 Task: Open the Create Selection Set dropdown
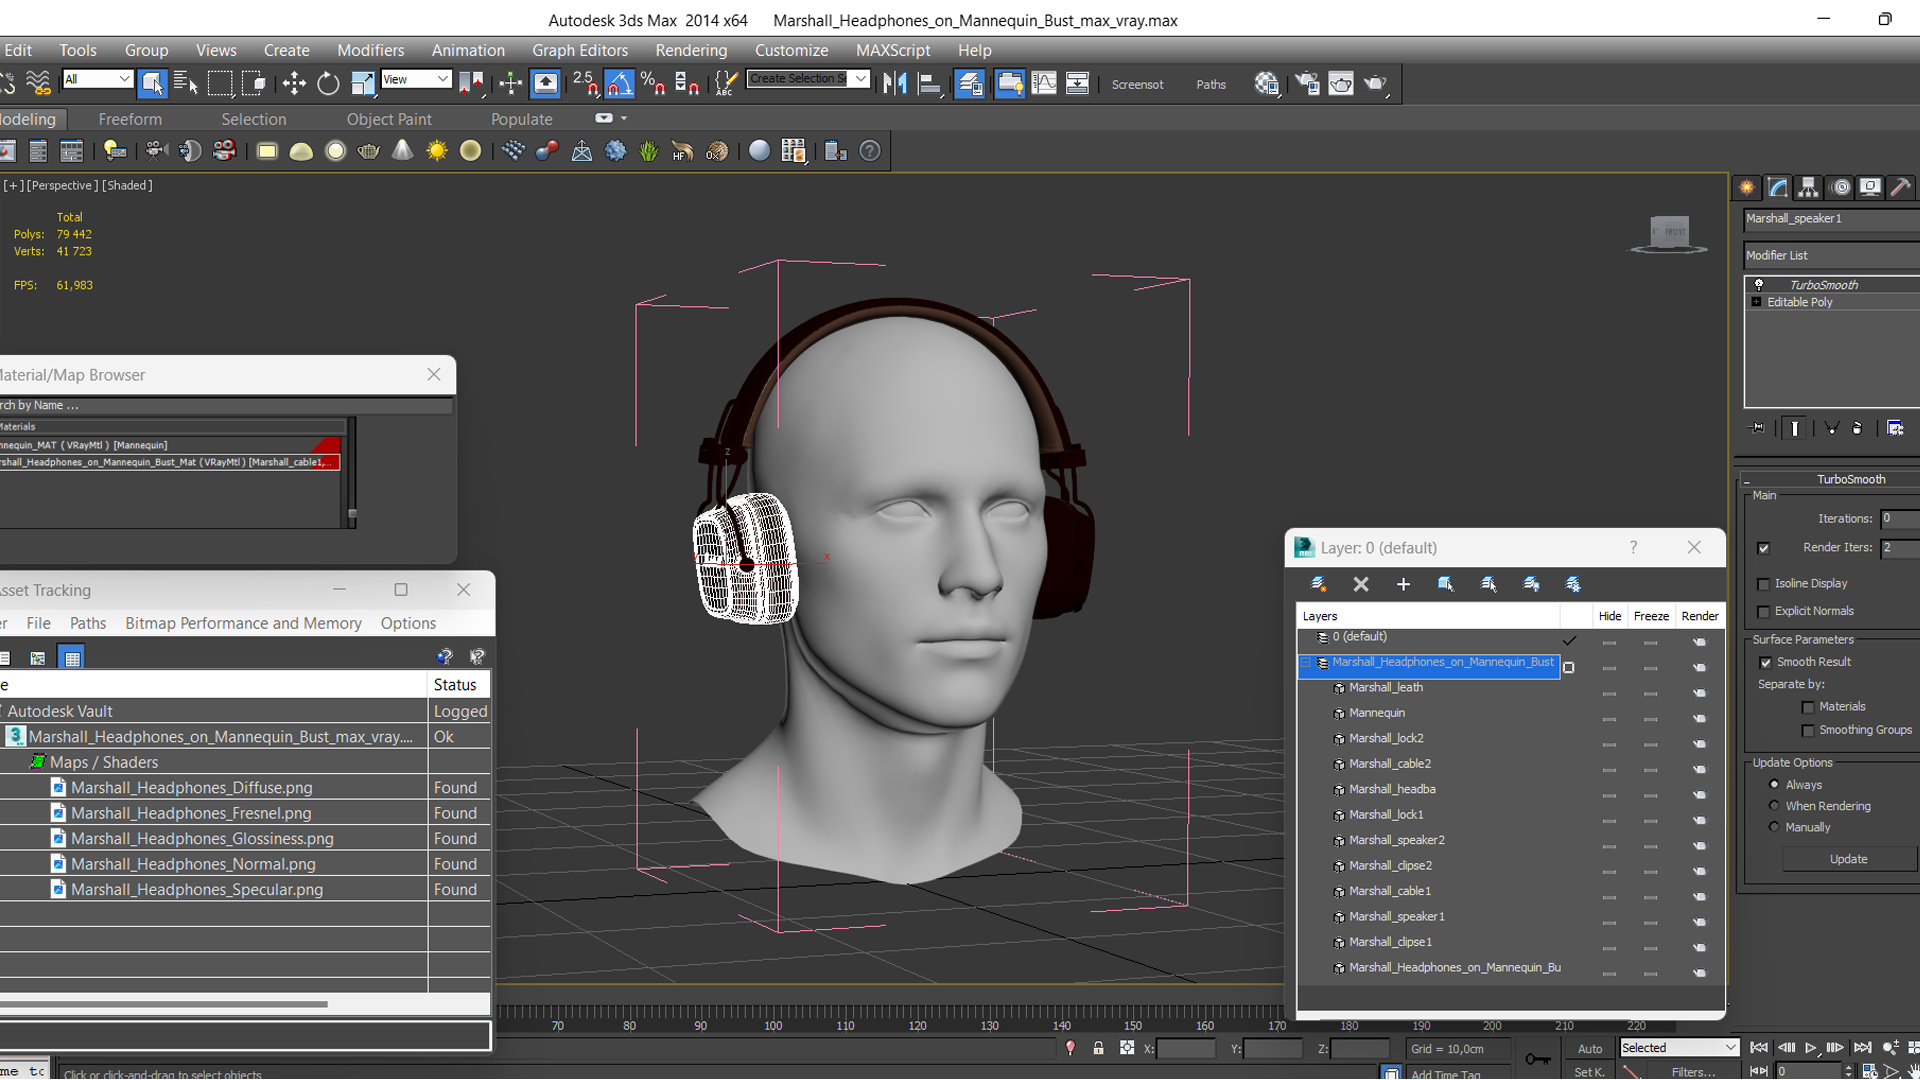point(808,79)
